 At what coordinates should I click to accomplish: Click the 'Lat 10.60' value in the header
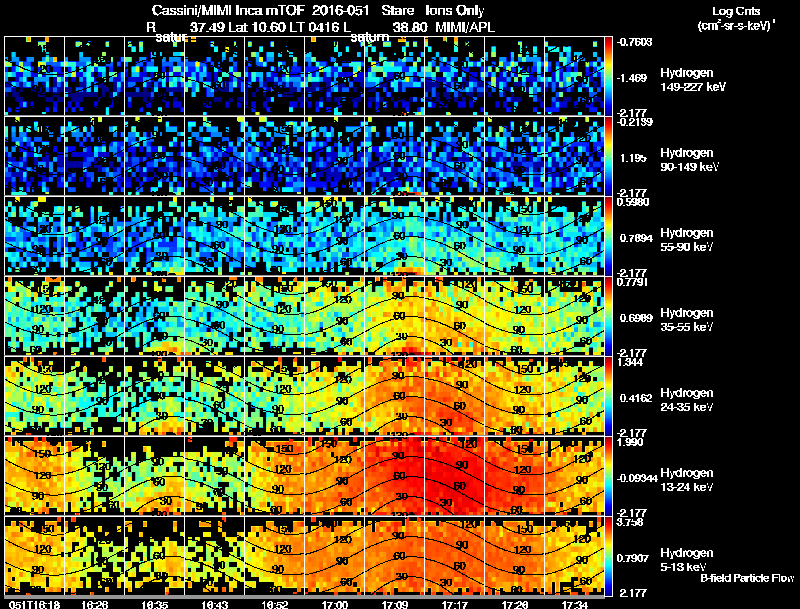pos(262,27)
